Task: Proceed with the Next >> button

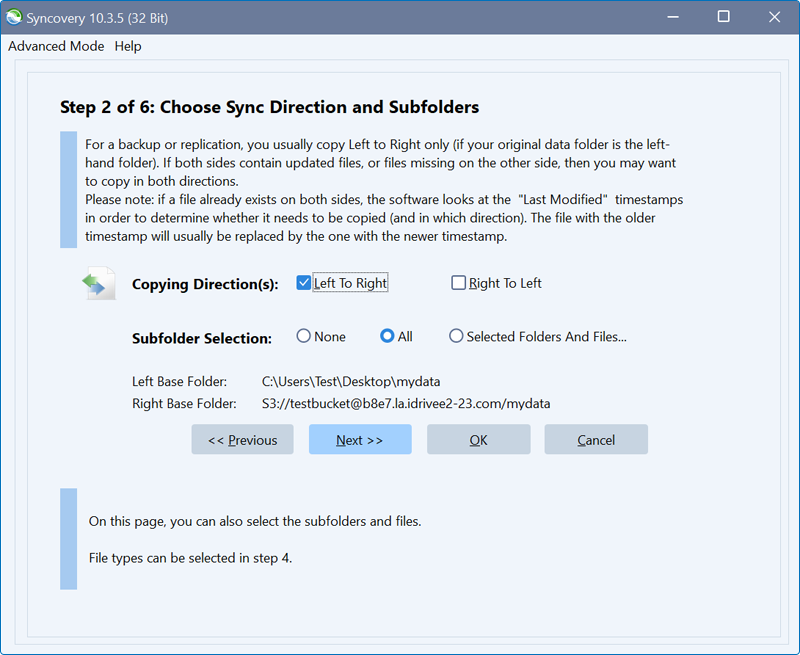Action: tap(360, 439)
